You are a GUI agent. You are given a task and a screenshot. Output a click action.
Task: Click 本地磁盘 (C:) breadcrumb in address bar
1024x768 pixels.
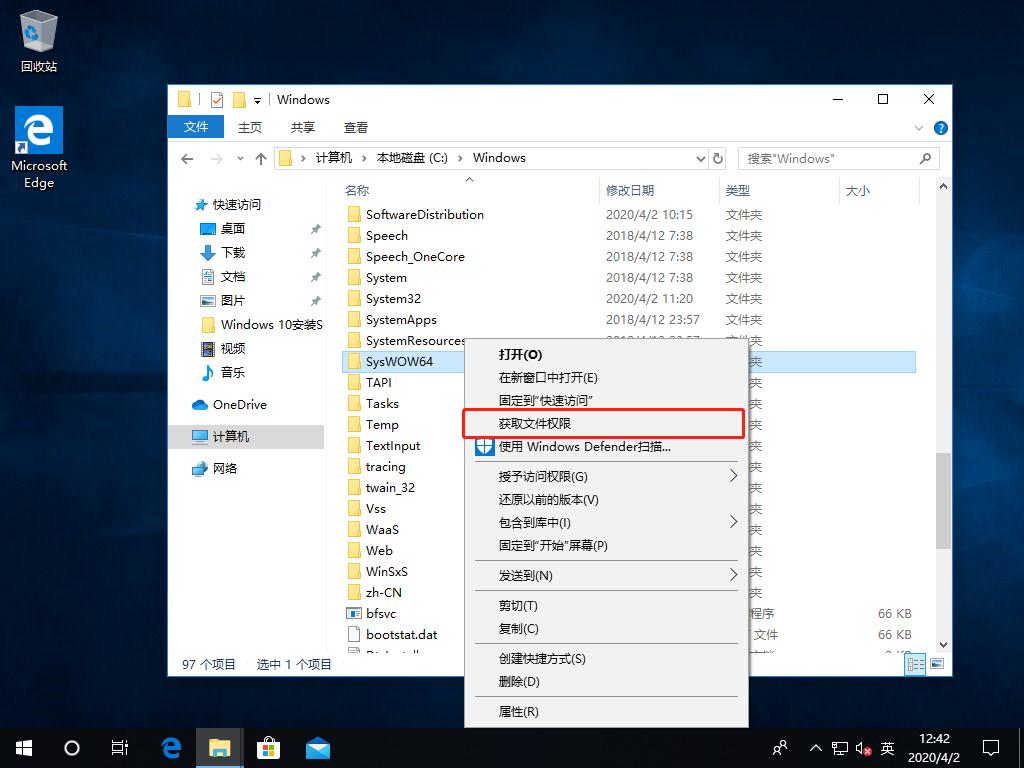pos(412,158)
